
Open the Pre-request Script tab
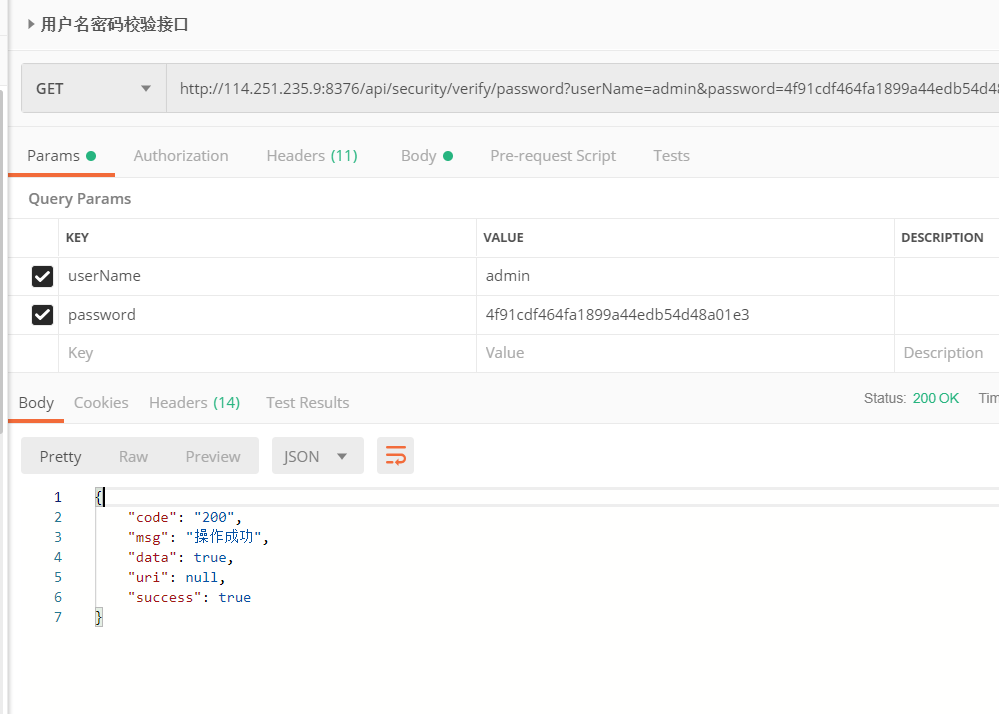click(552, 156)
